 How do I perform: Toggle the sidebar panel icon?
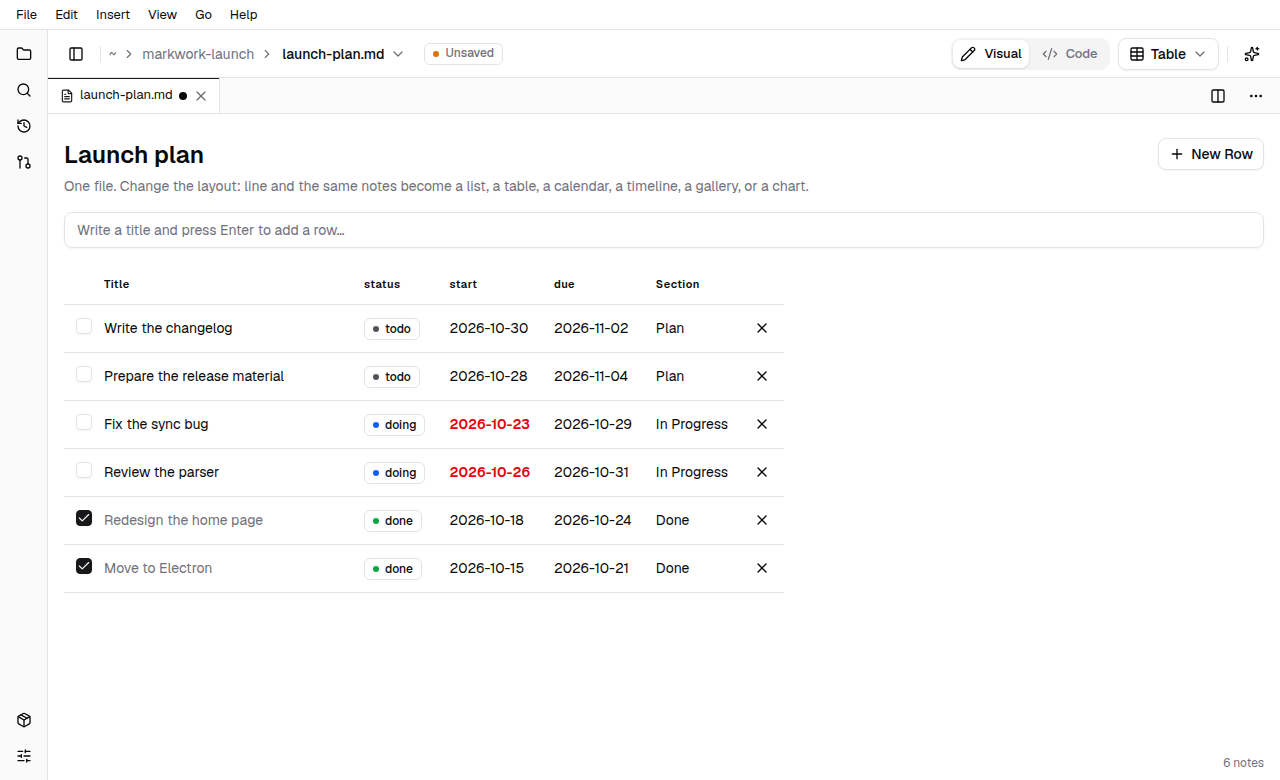point(76,54)
